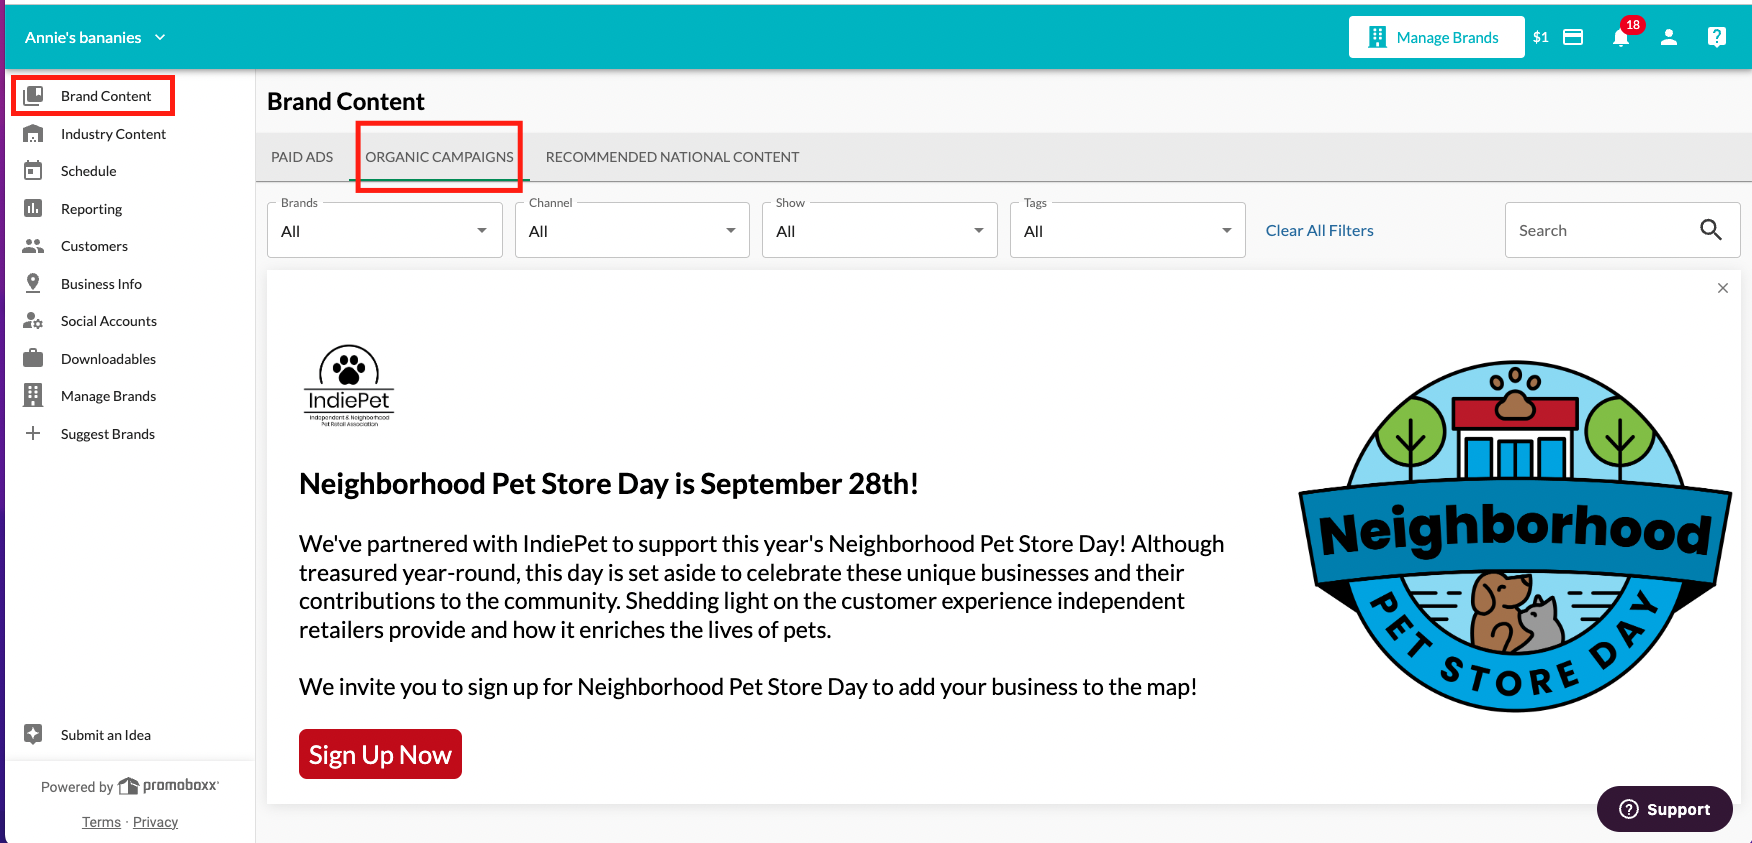Expand the Annie's bananies account dropdown
Image resolution: width=1752 pixels, height=843 pixels.
pyautogui.click(x=95, y=37)
